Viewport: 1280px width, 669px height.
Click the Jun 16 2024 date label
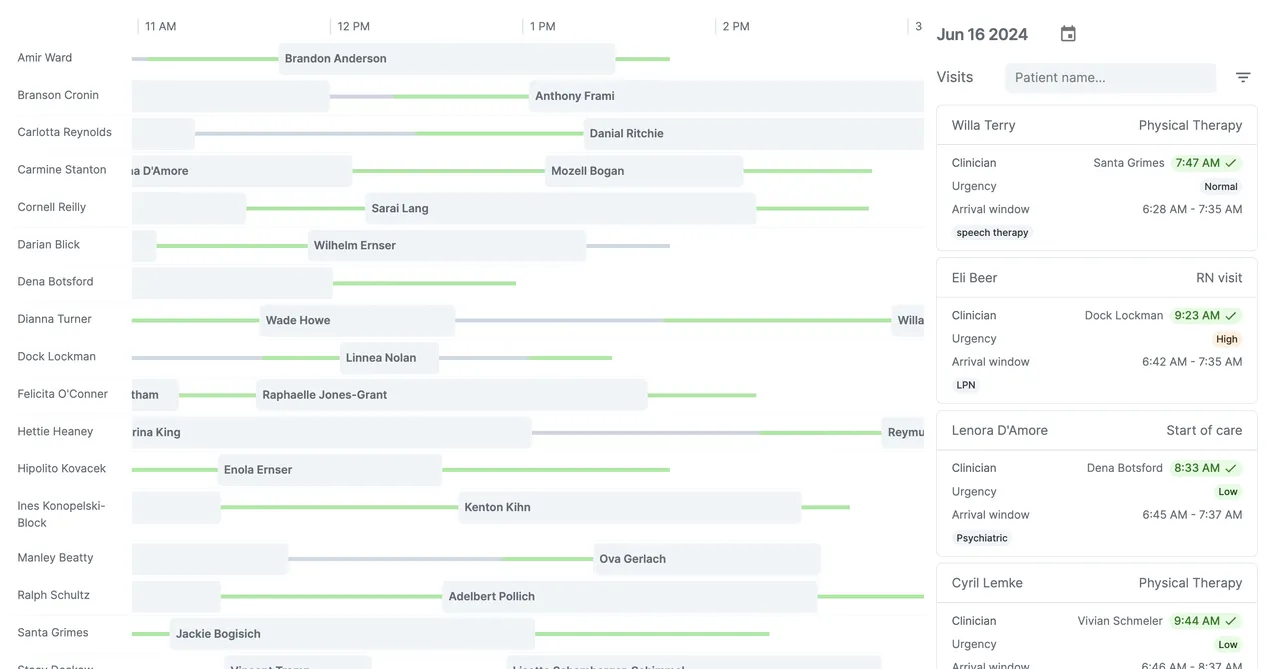coord(982,34)
